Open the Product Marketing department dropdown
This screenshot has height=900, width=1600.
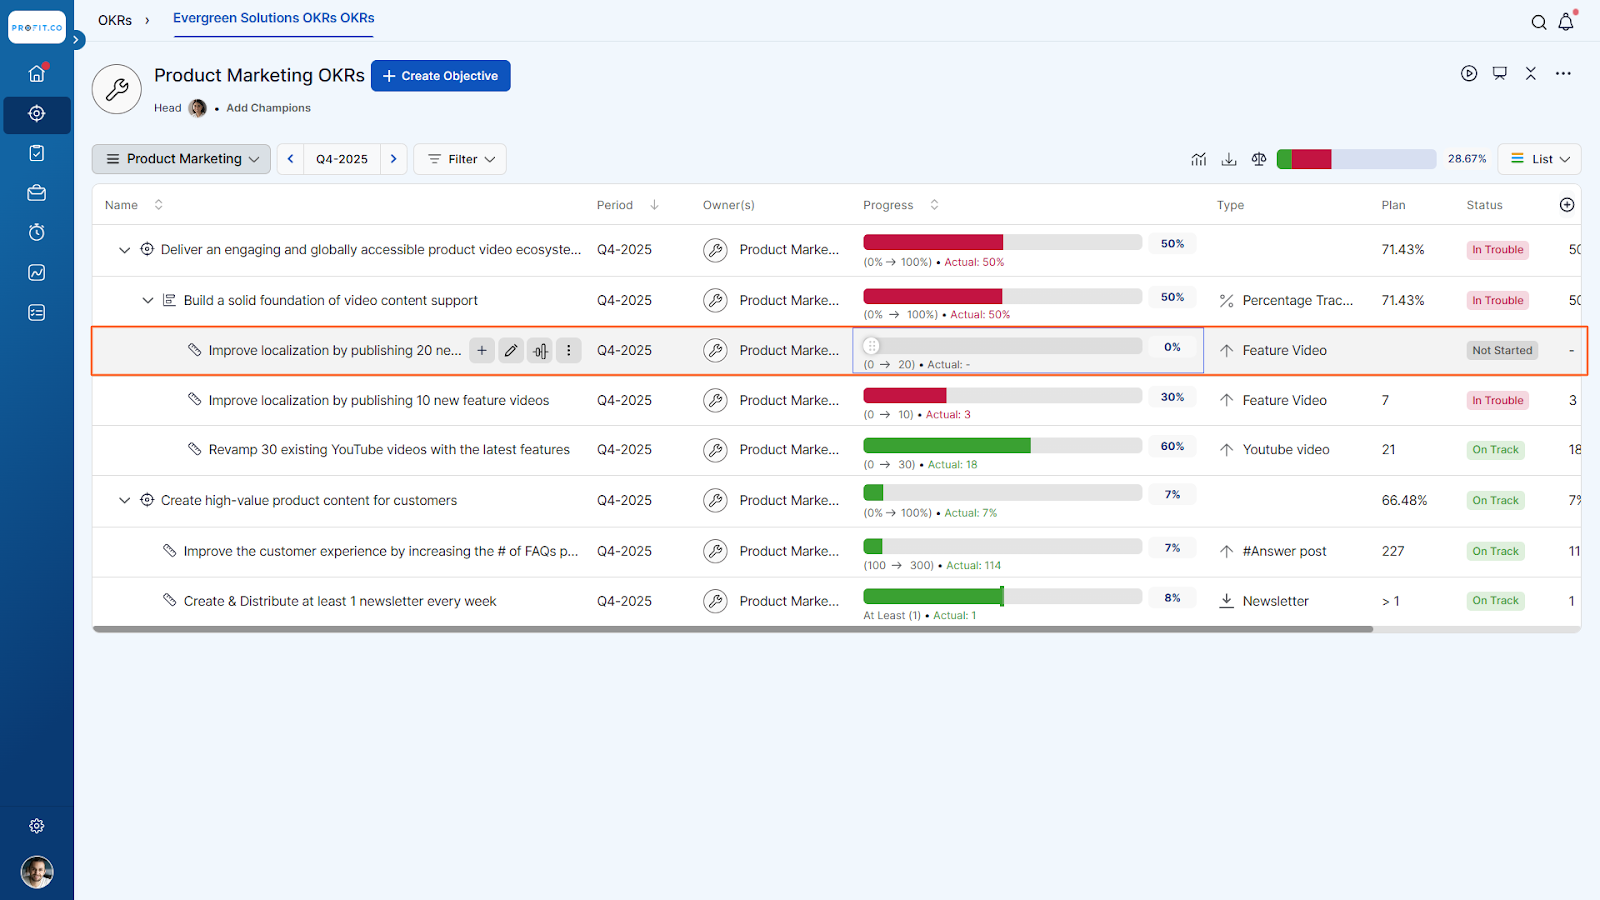tap(181, 159)
